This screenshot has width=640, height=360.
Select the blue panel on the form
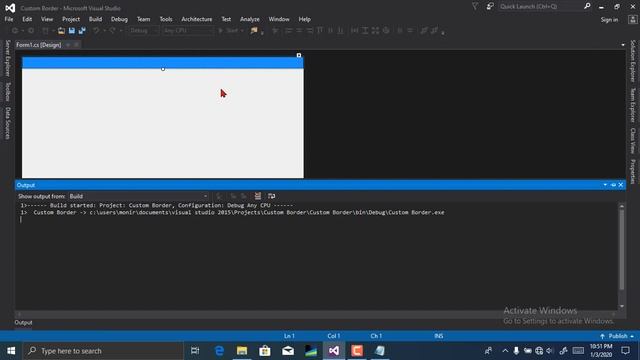(162, 62)
